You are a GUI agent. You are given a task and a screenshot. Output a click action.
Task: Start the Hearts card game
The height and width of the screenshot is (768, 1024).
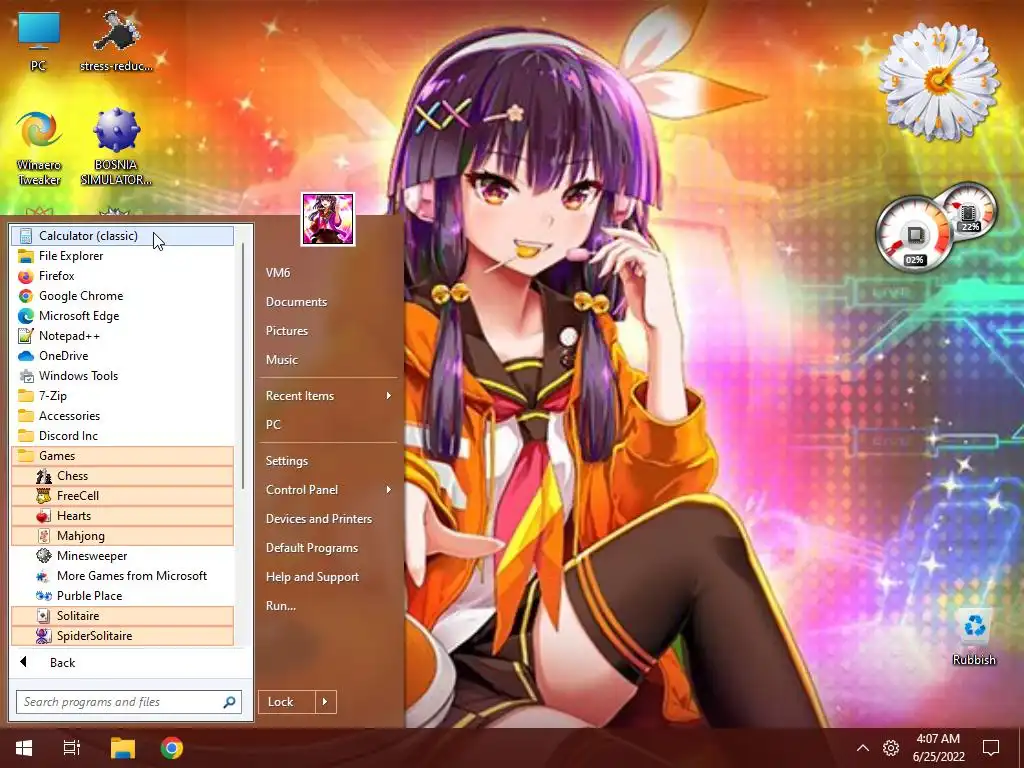click(122, 516)
